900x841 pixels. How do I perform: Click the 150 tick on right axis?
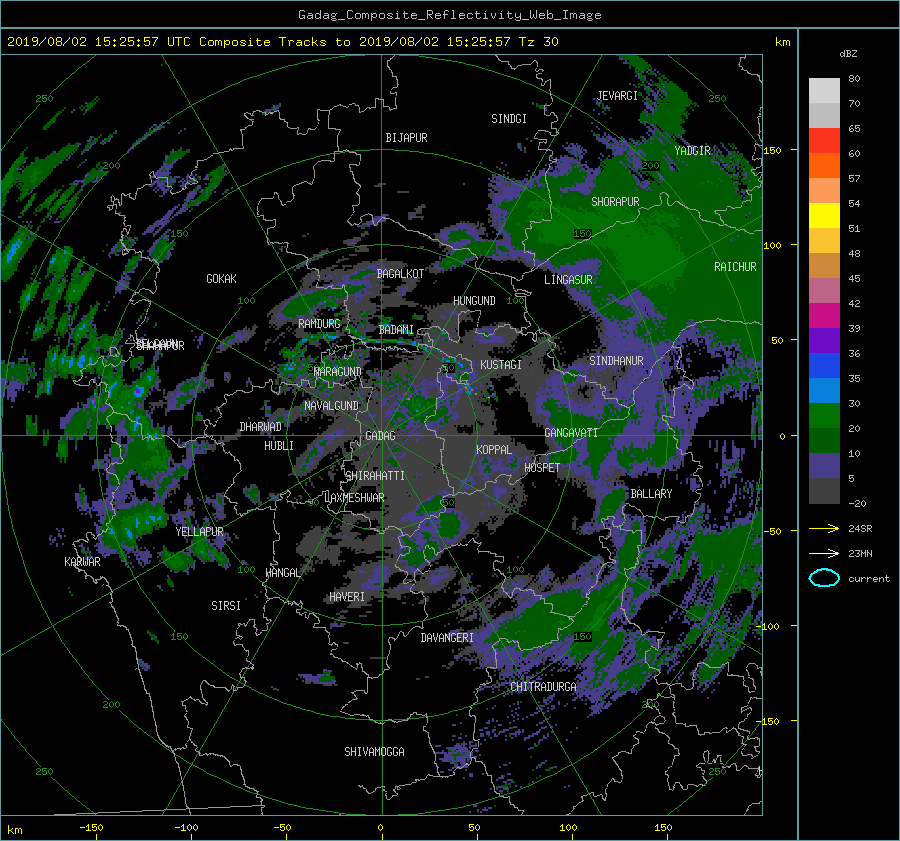click(773, 150)
